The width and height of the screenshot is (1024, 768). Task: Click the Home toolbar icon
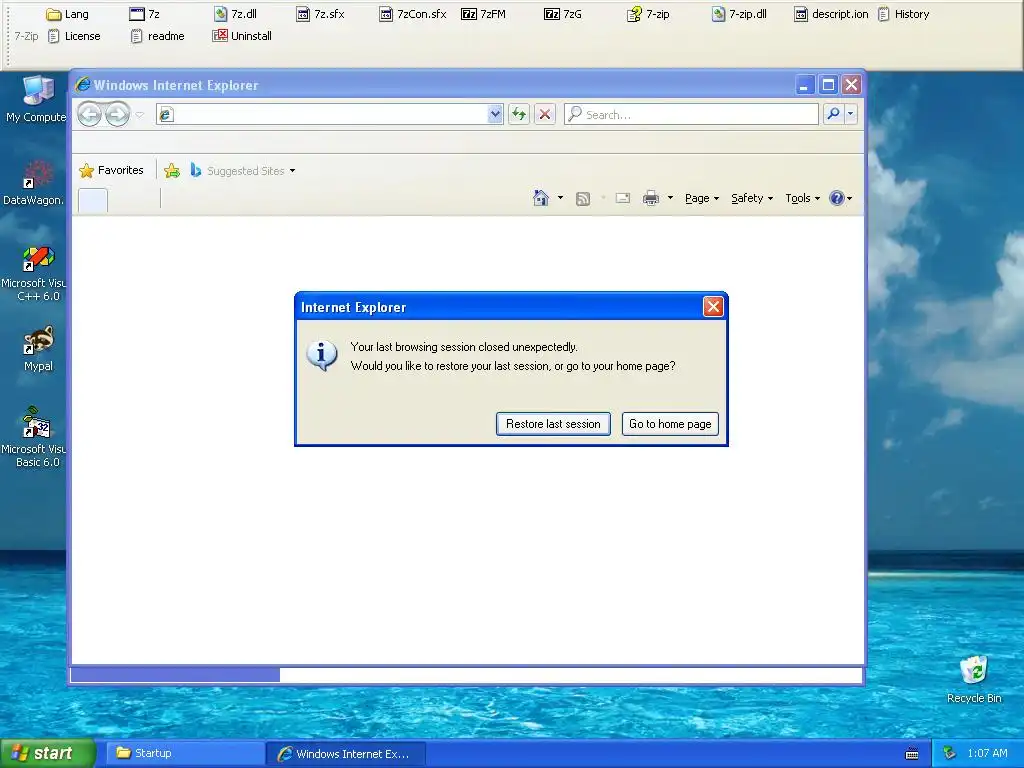tap(541, 198)
